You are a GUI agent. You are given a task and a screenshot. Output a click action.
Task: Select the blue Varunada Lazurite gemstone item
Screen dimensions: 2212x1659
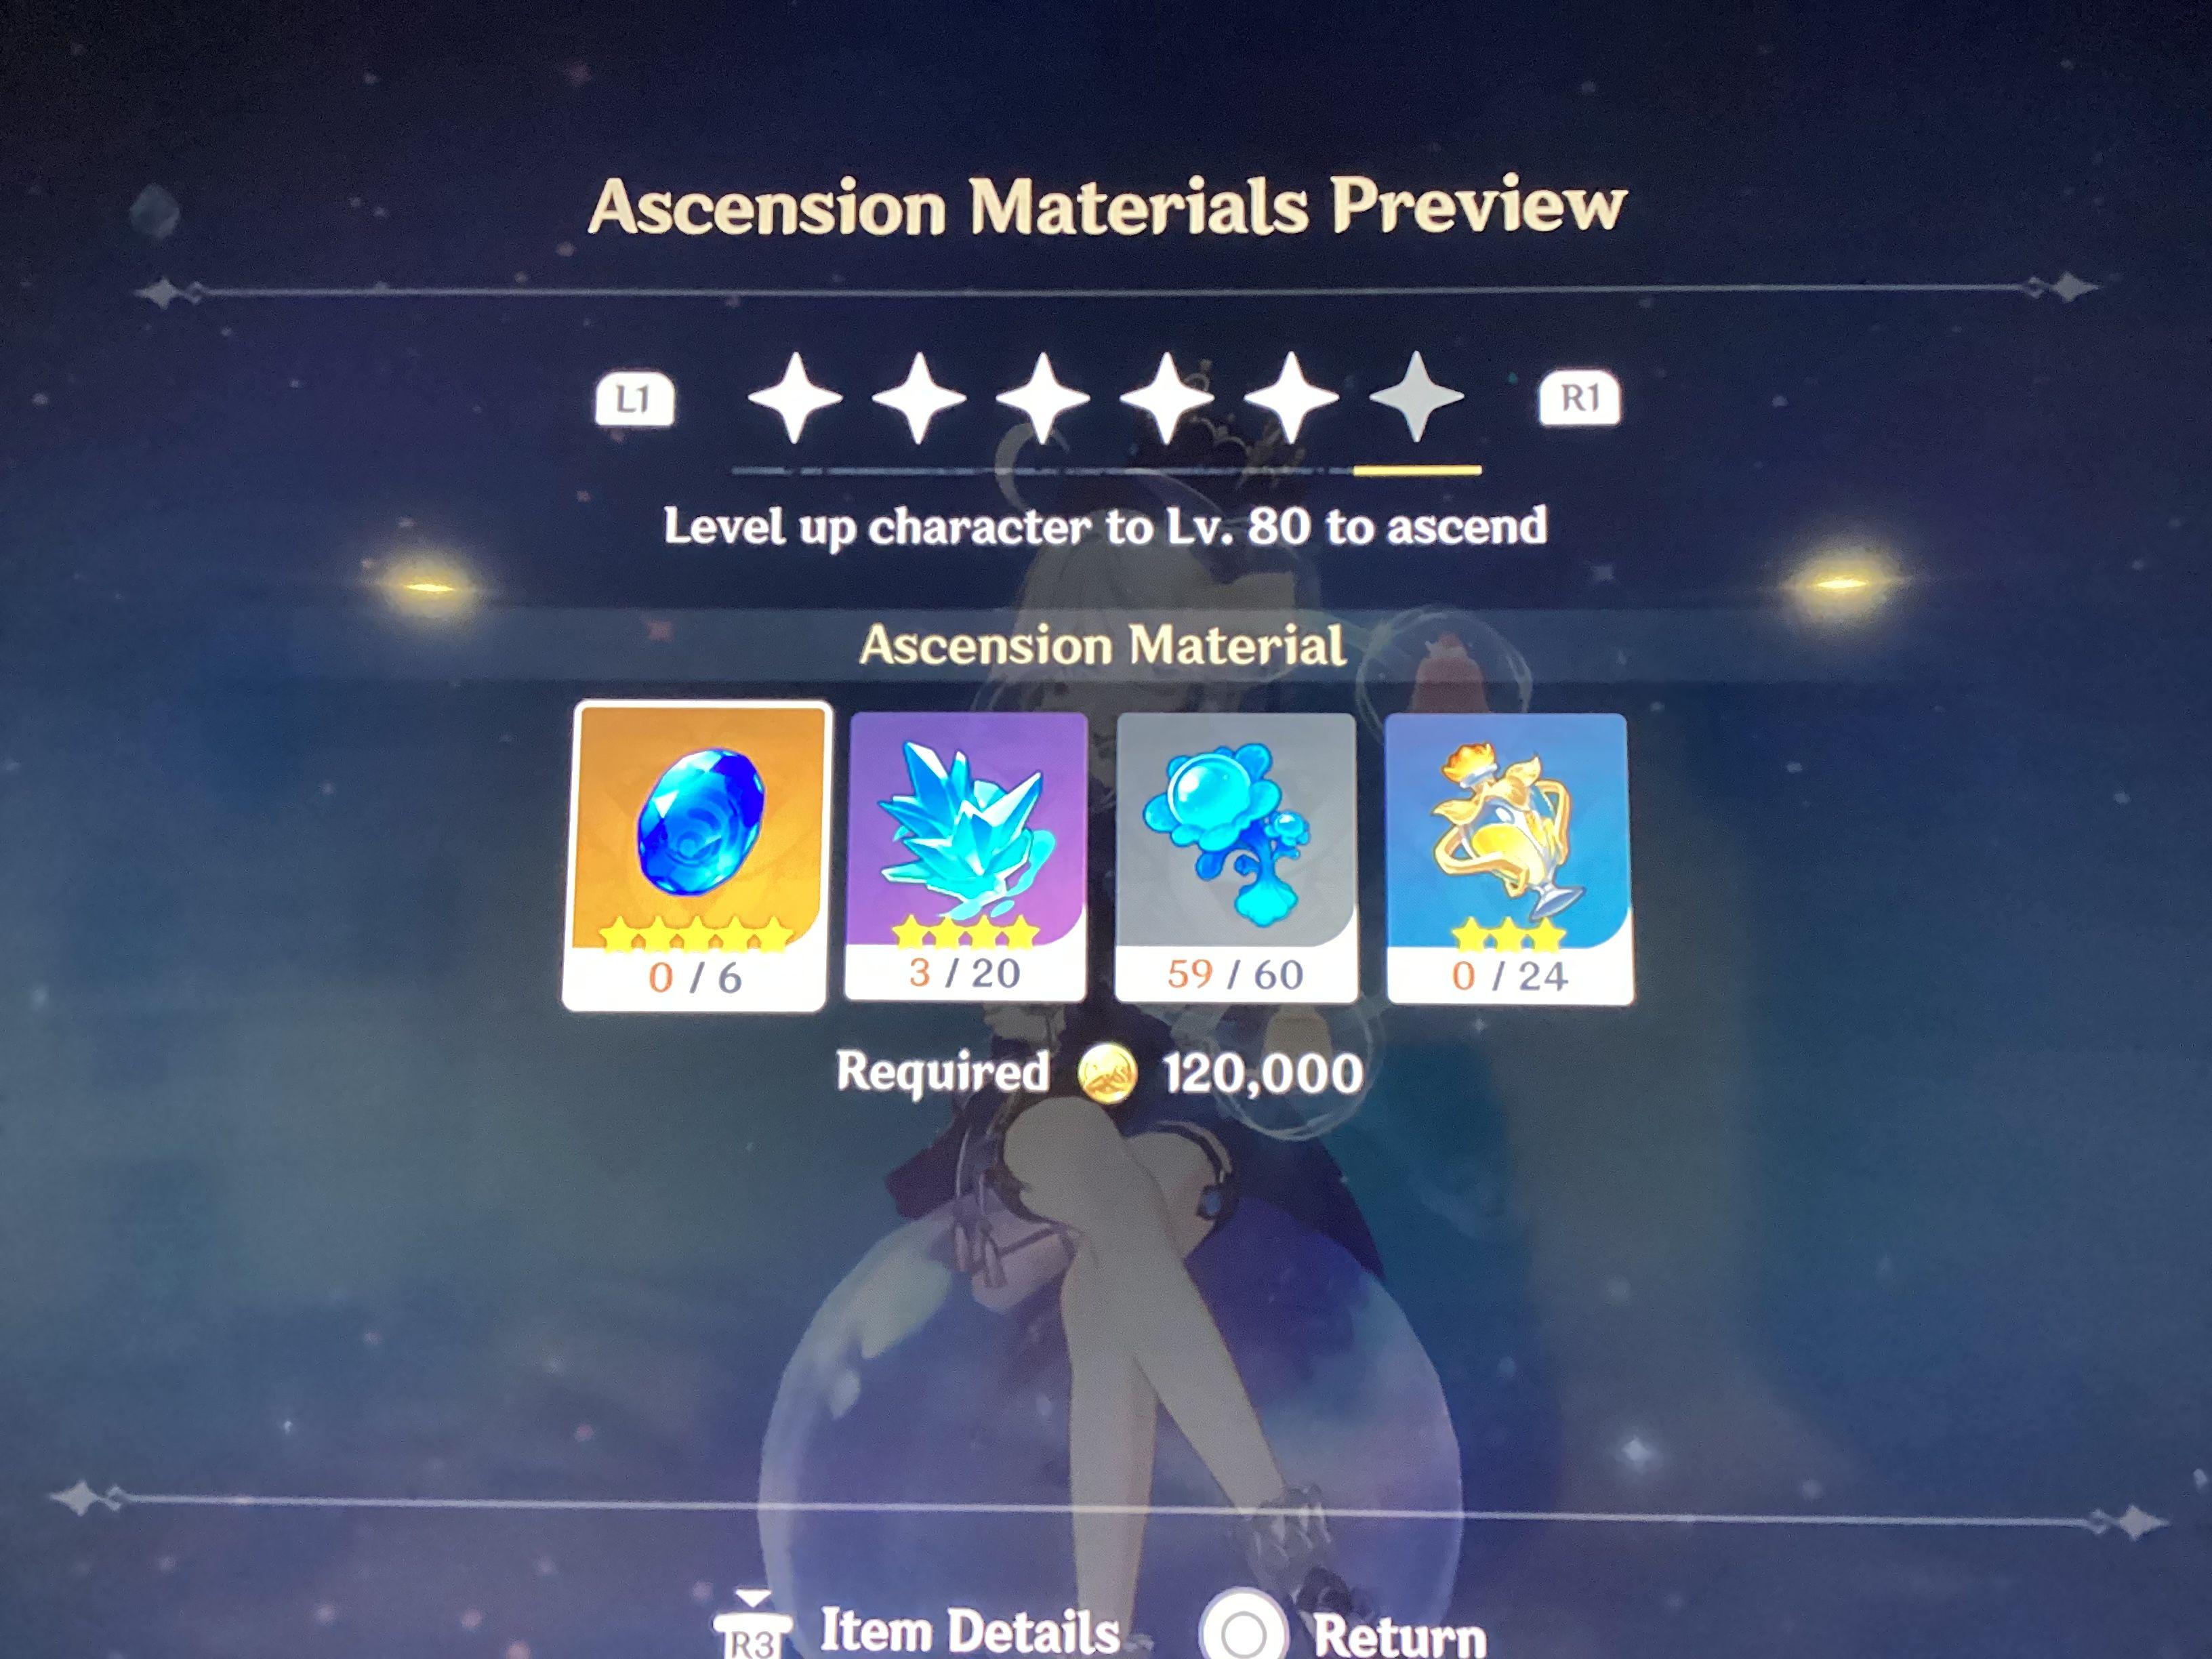click(x=697, y=856)
